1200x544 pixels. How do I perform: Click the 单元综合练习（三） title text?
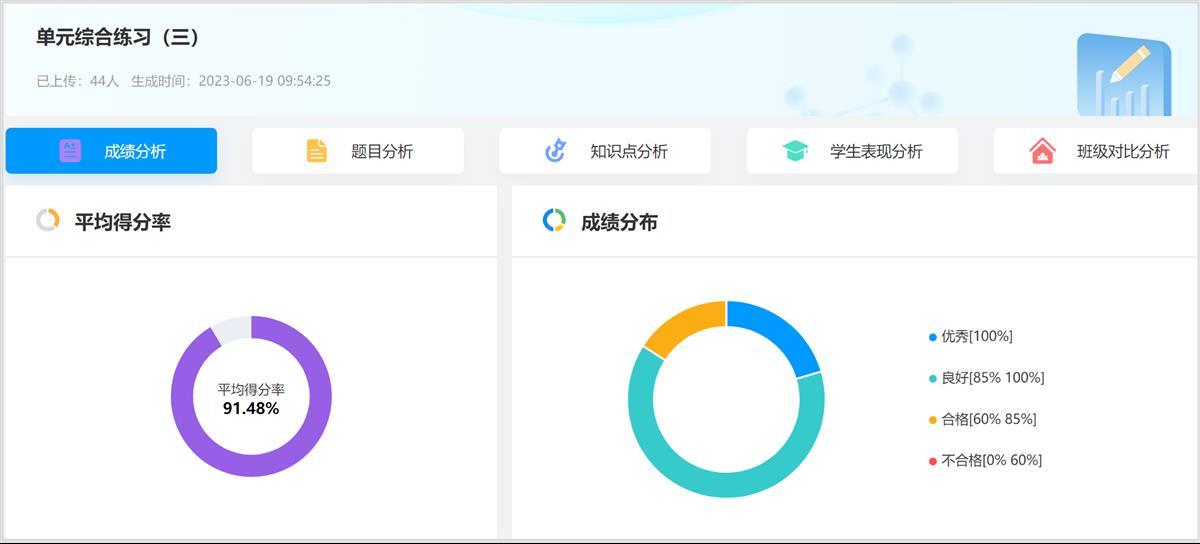pos(118,38)
